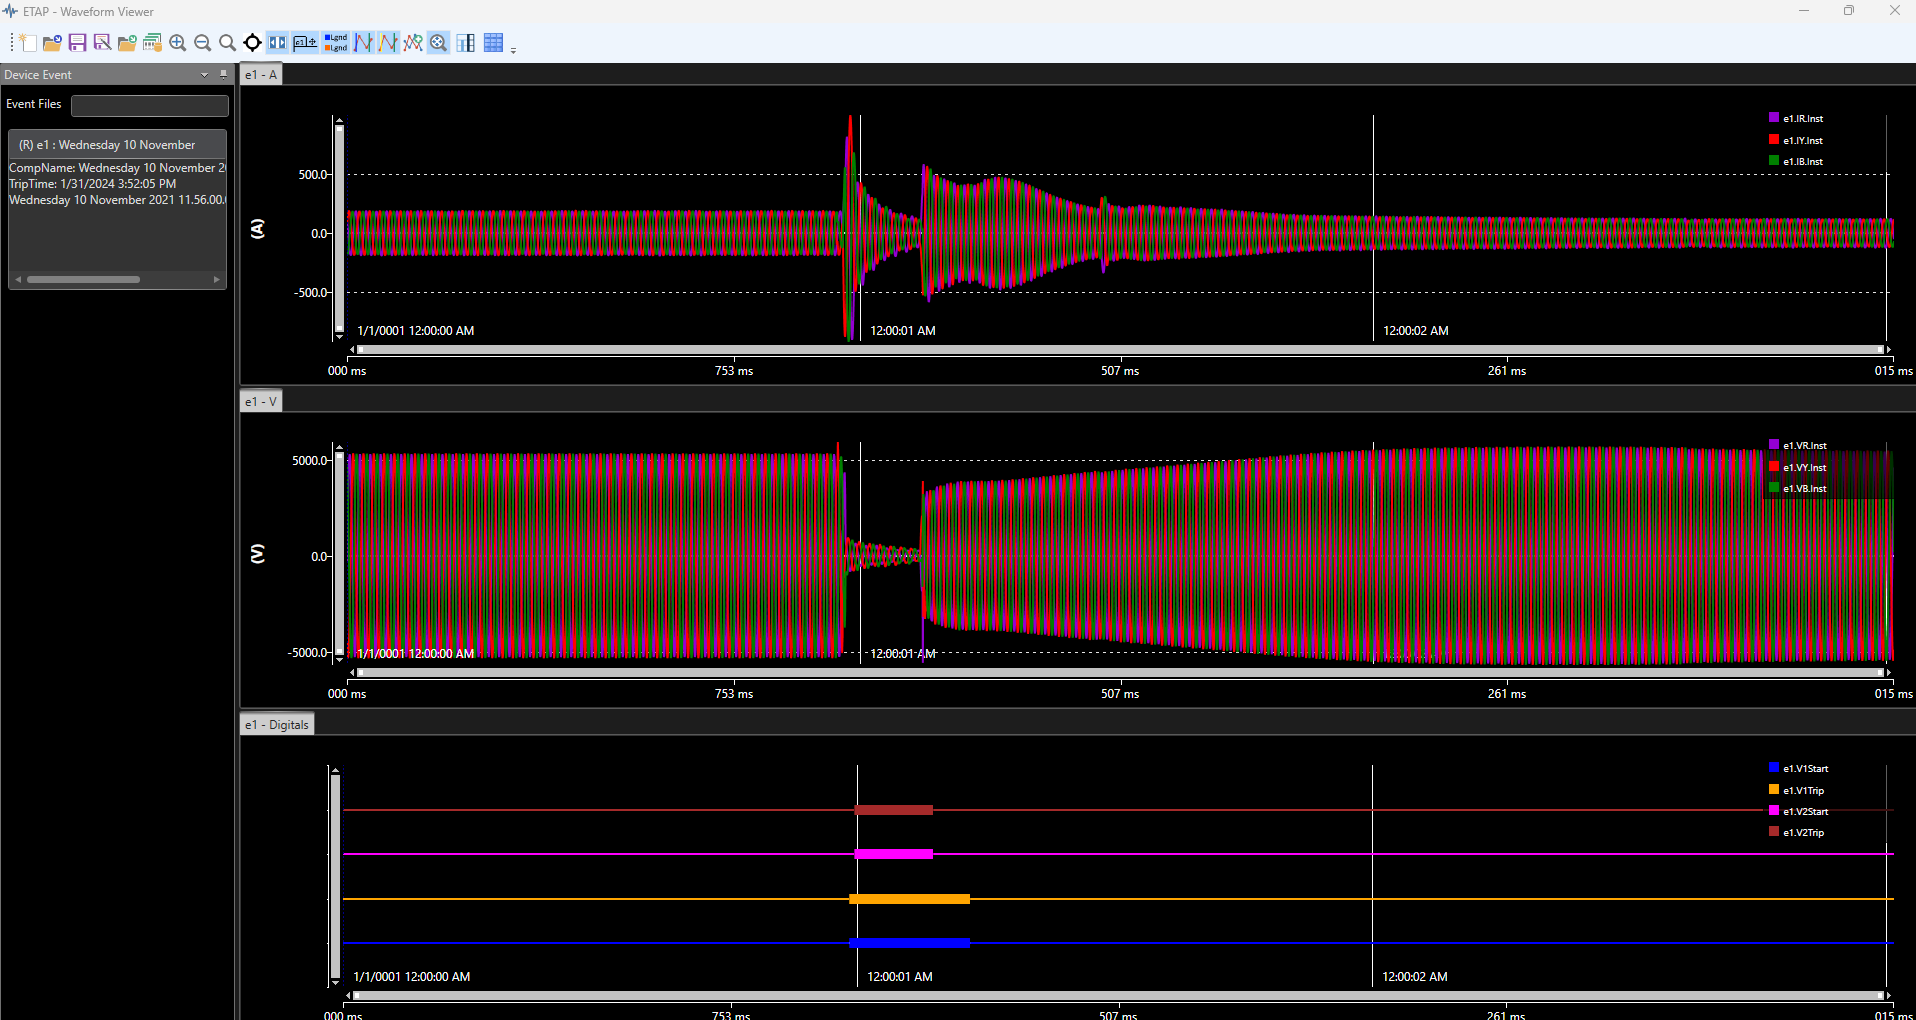
Task: Toggle the legend display (Lgnd)
Action: tap(336, 43)
